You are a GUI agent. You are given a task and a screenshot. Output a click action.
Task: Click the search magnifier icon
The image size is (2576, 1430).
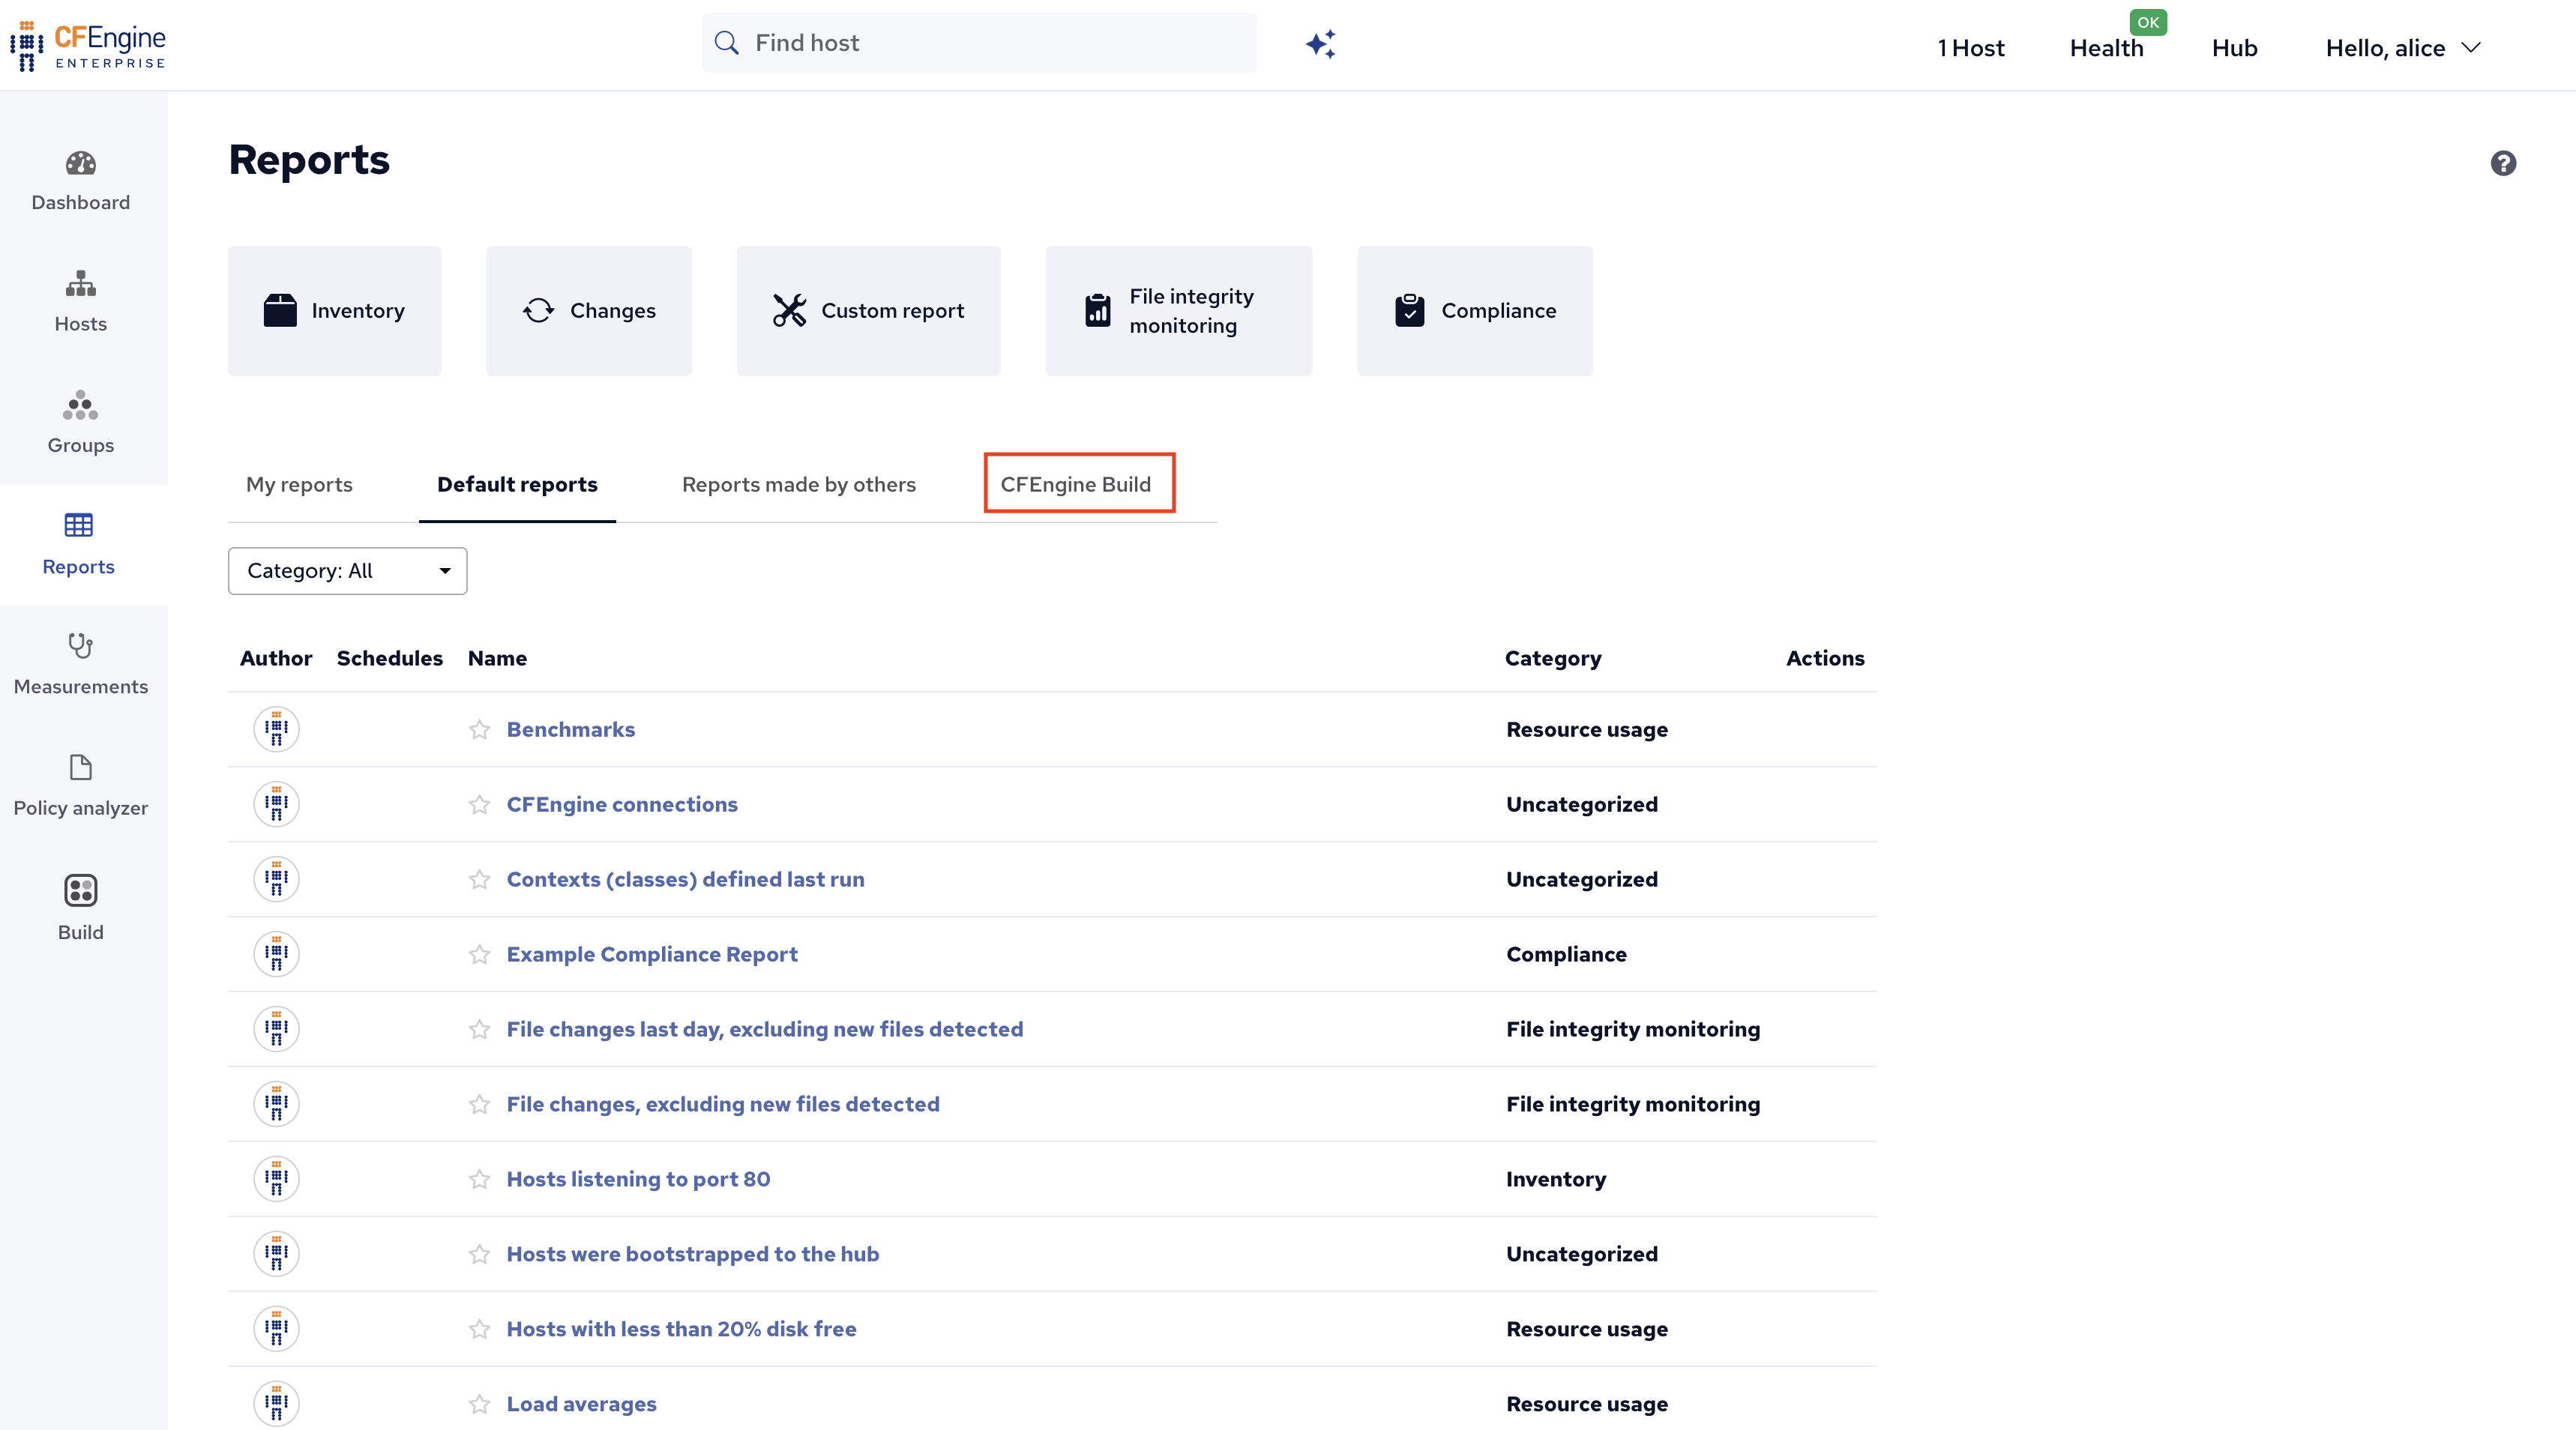[x=727, y=43]
